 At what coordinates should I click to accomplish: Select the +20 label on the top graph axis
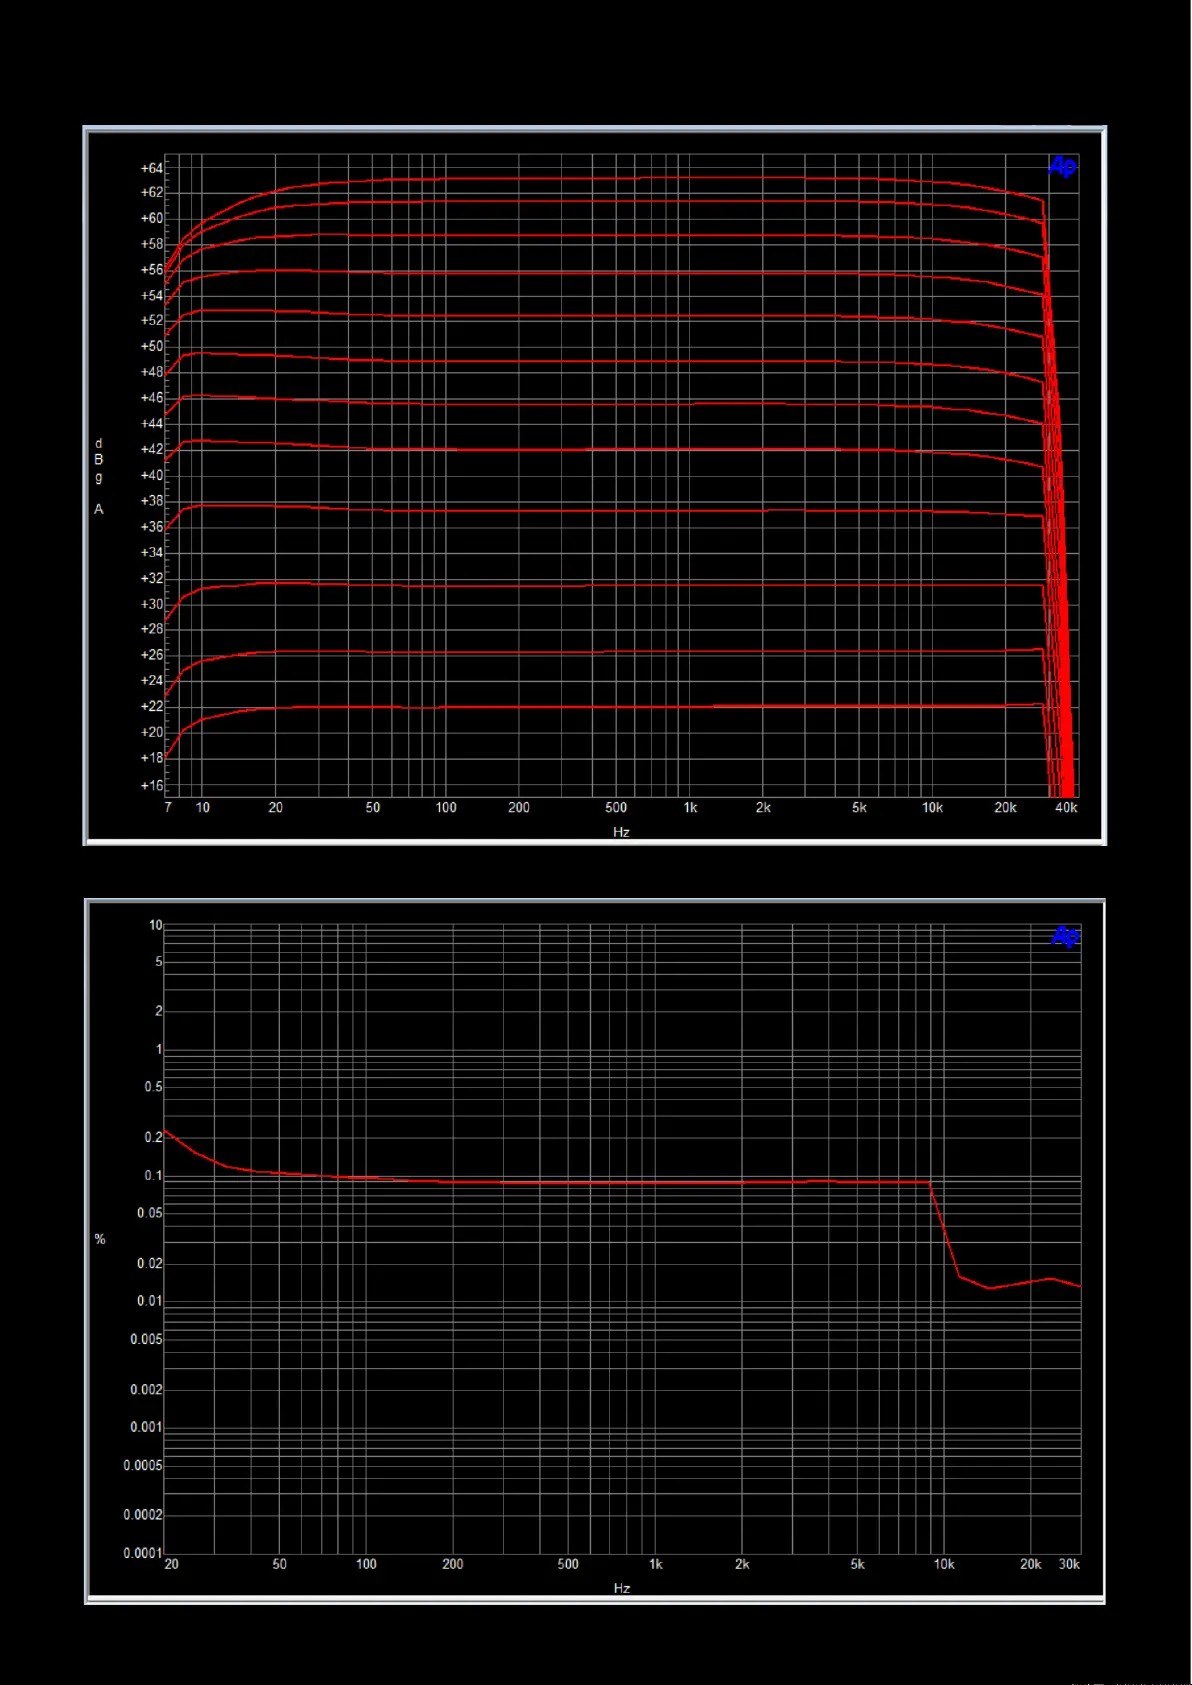click(x=151, y=732)
